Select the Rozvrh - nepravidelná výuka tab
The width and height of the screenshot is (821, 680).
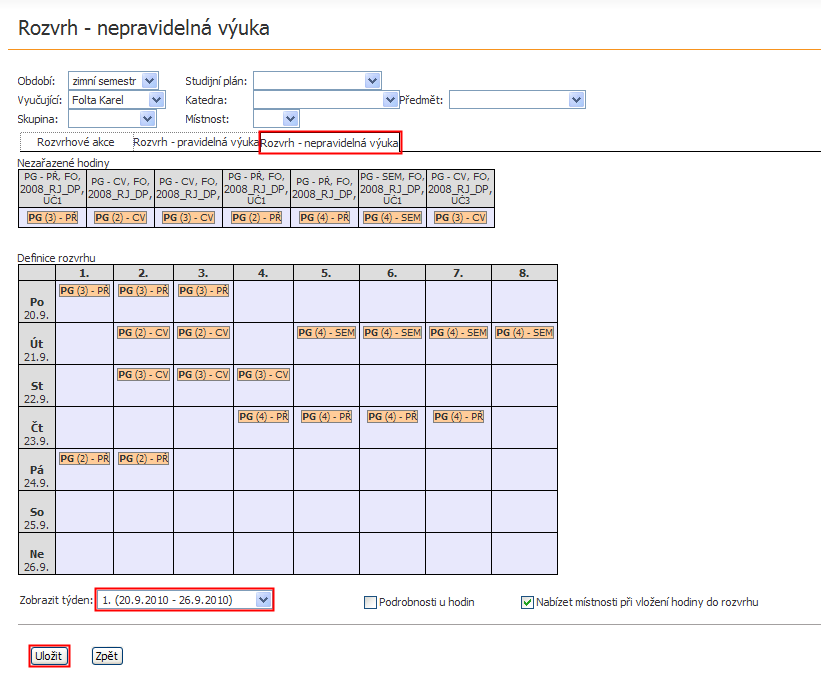tap(330, 143)
